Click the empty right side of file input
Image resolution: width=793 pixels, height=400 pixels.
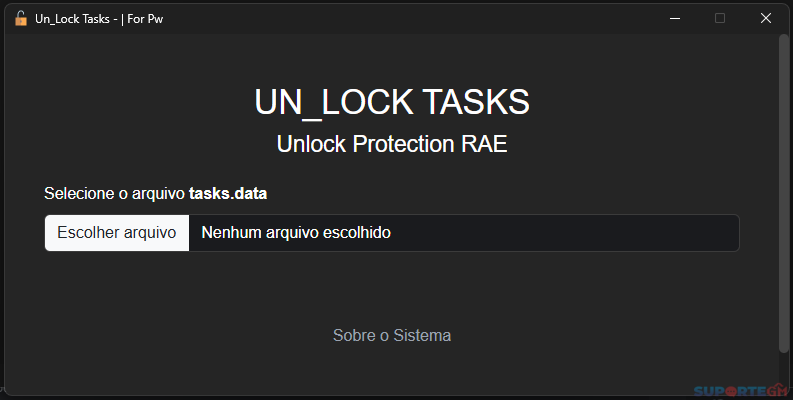click(564, 233)
